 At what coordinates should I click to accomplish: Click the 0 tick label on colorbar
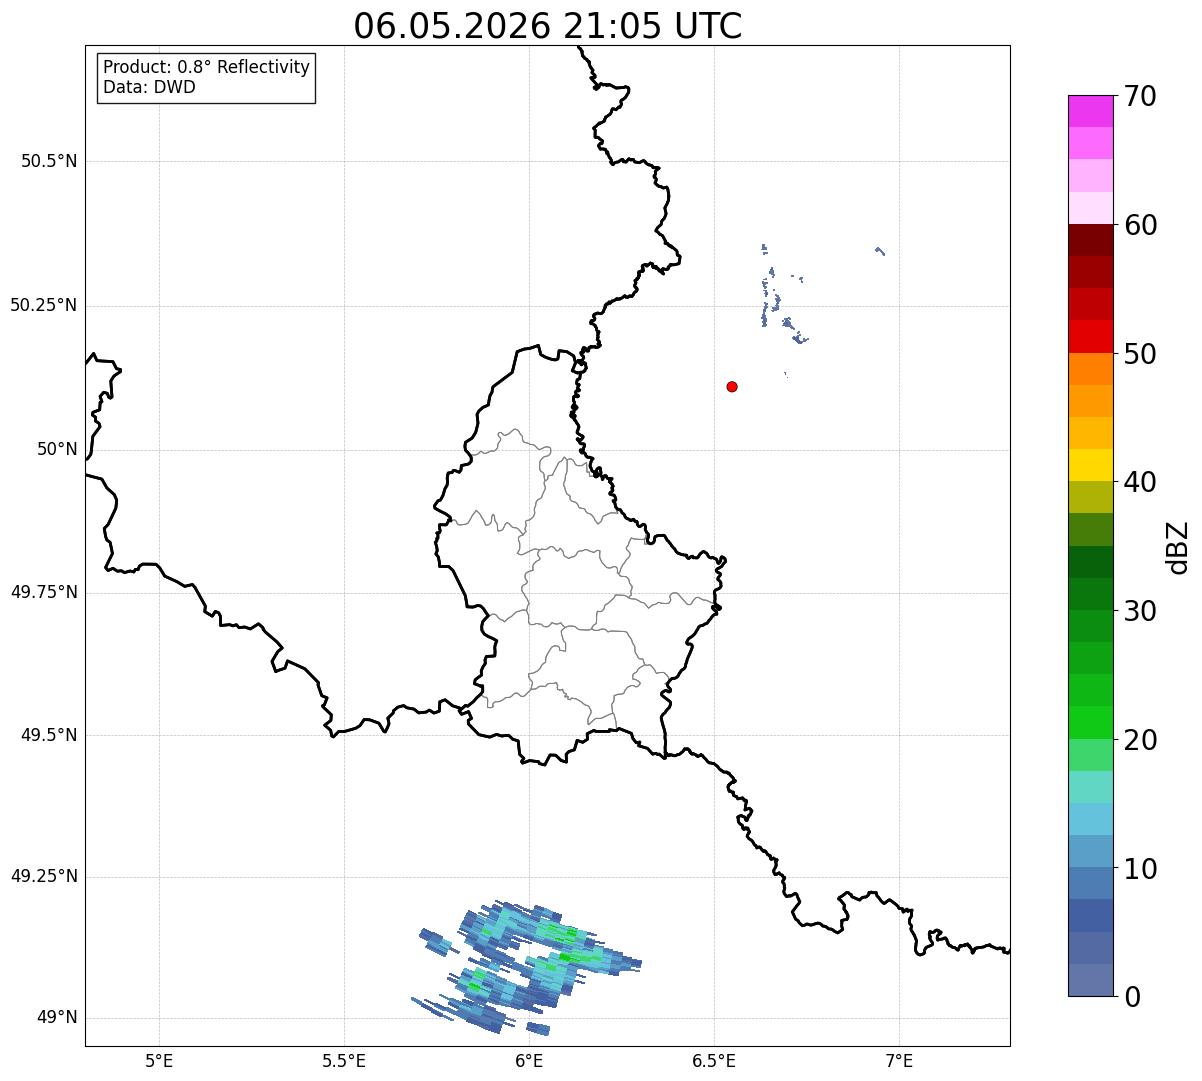coord(1131,997)
